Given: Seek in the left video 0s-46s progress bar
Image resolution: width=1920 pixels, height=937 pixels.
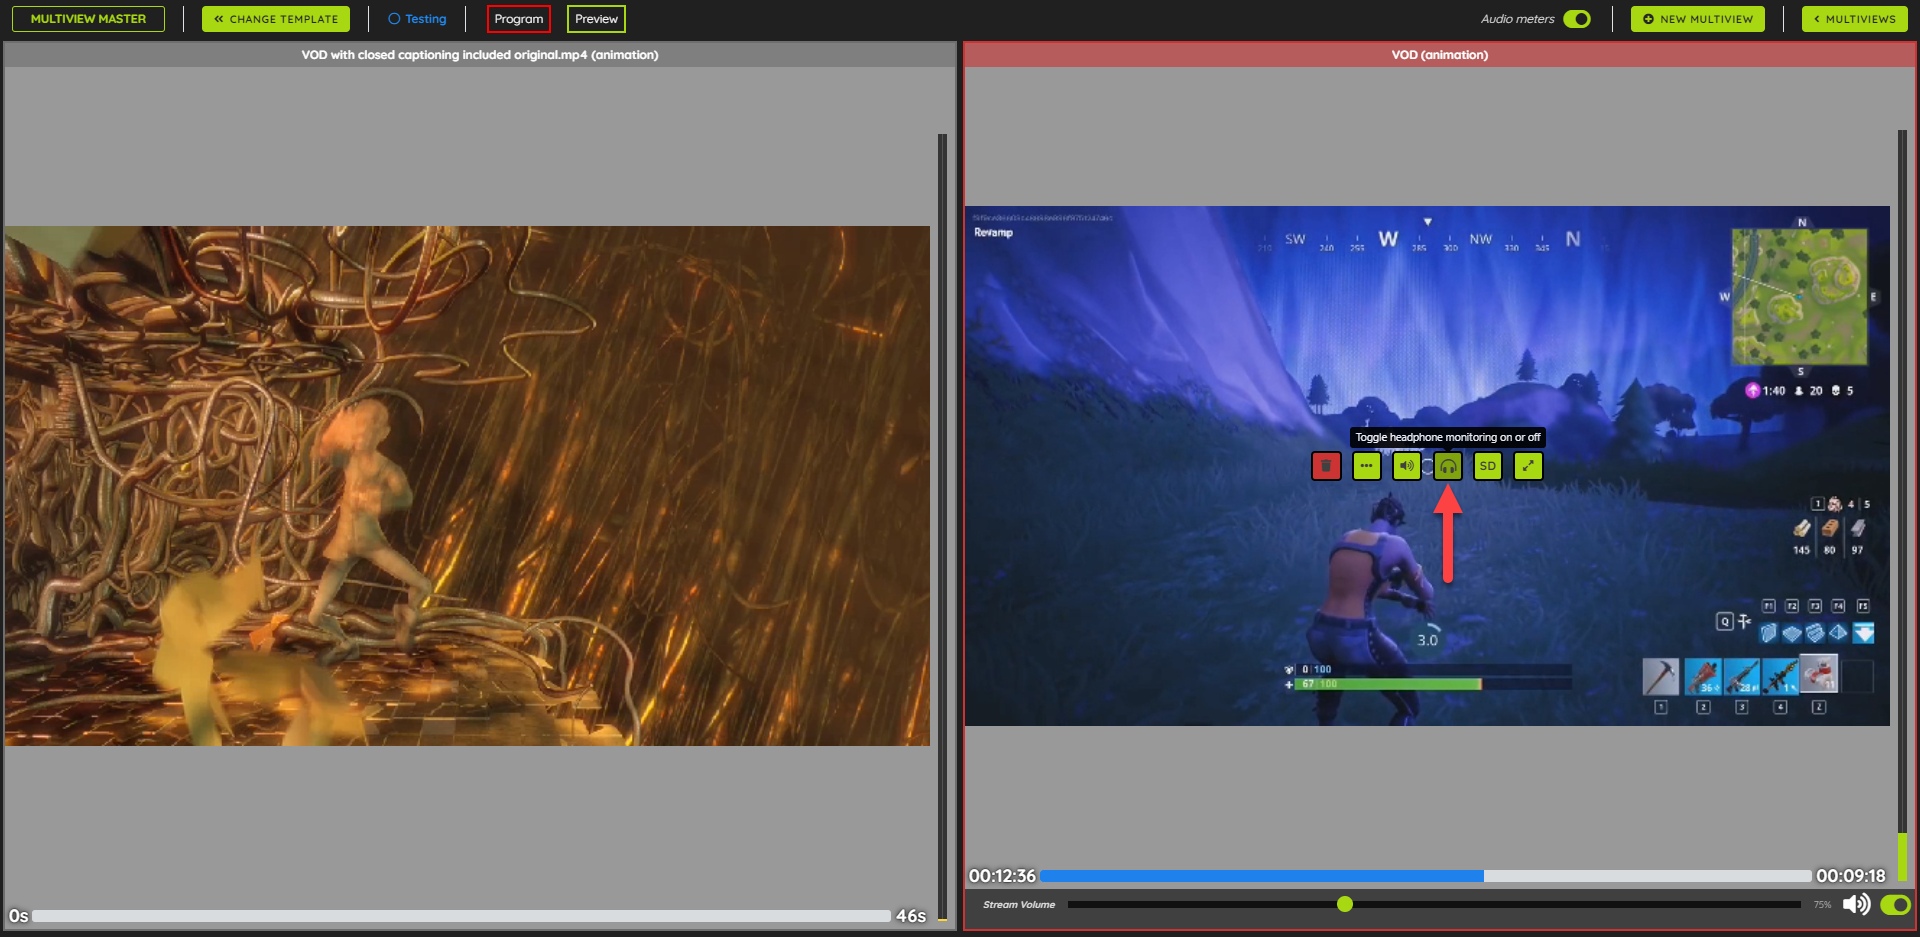Looking at the screenshot, I should 461,916.
